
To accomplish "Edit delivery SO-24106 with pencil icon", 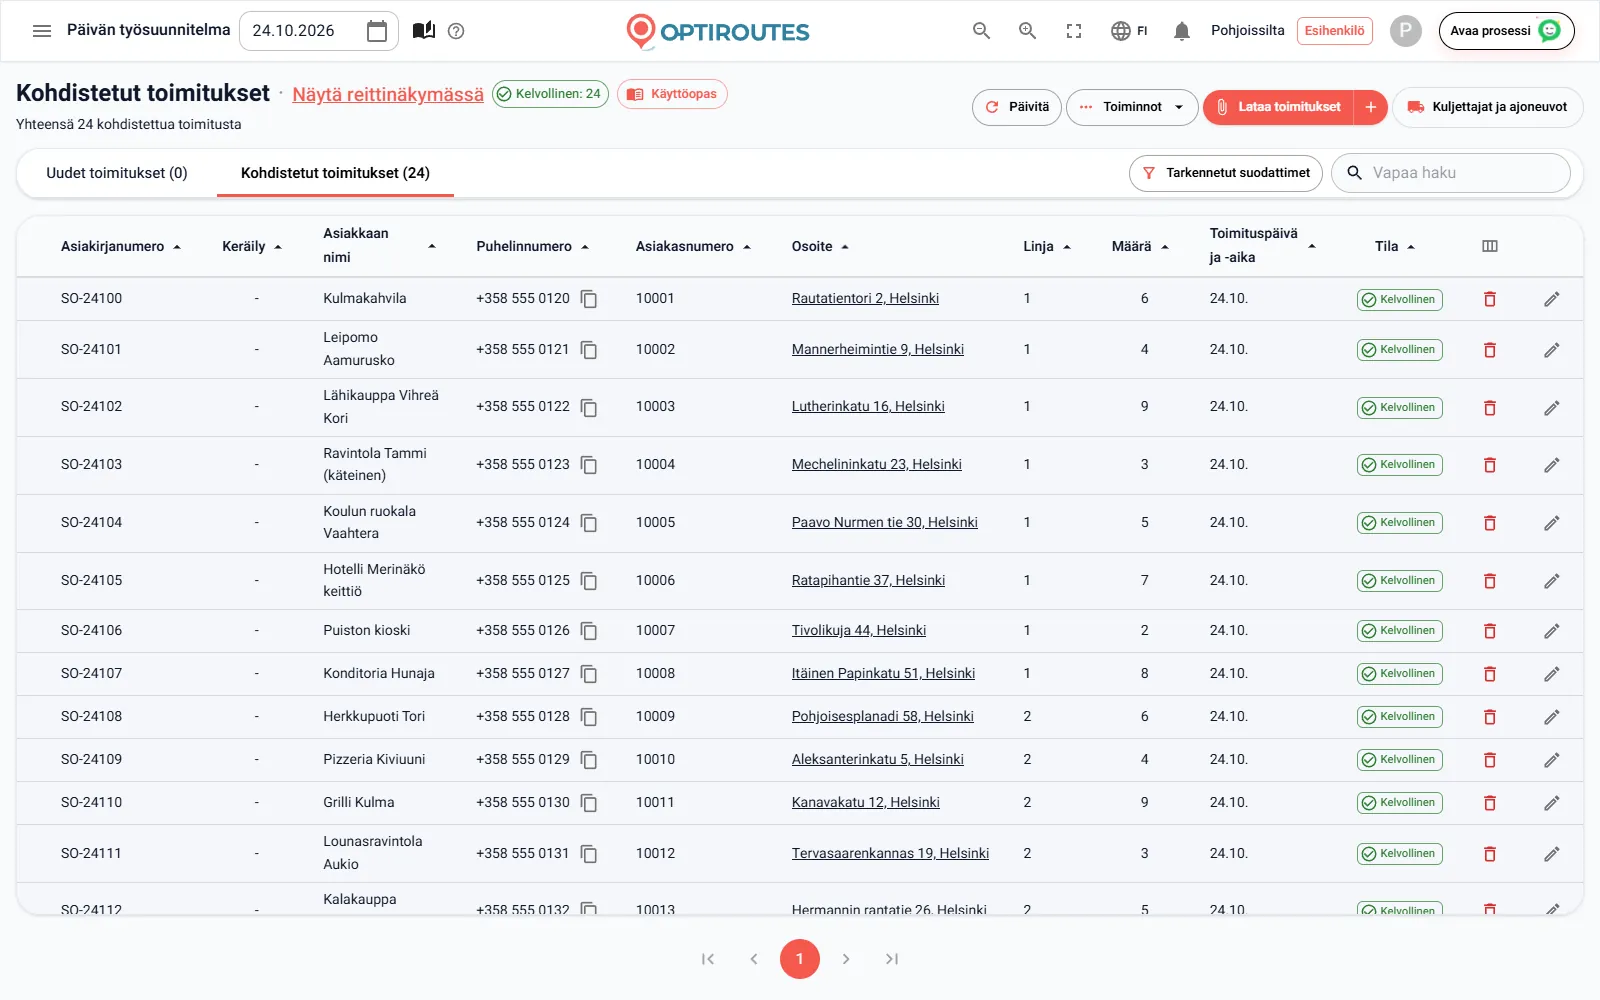I will (1551, 631).
